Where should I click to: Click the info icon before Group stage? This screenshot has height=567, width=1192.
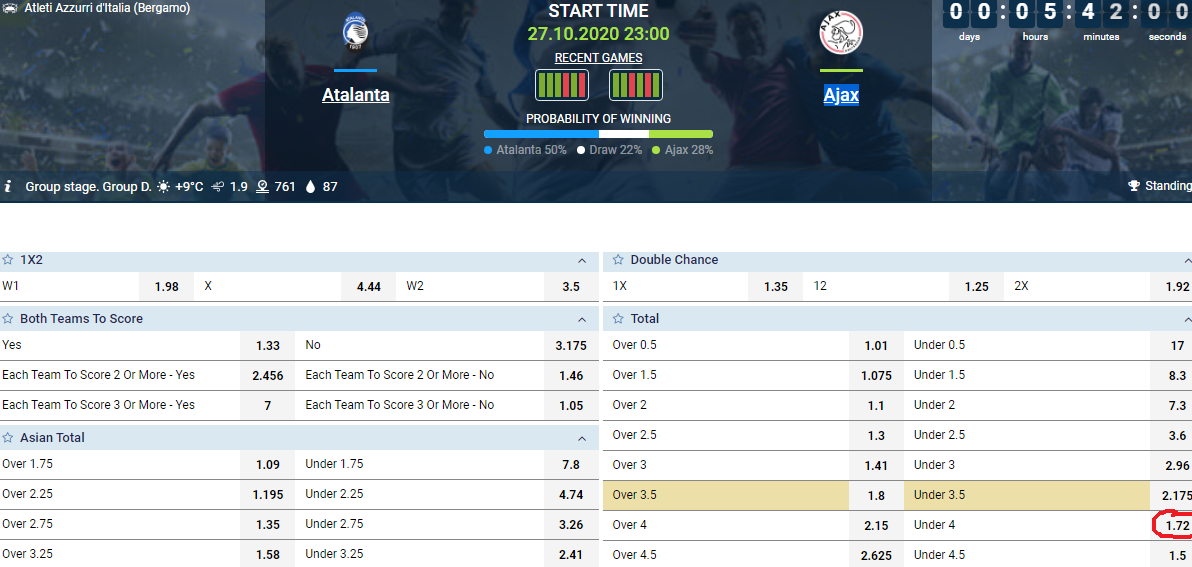click(x=8, y=186)
